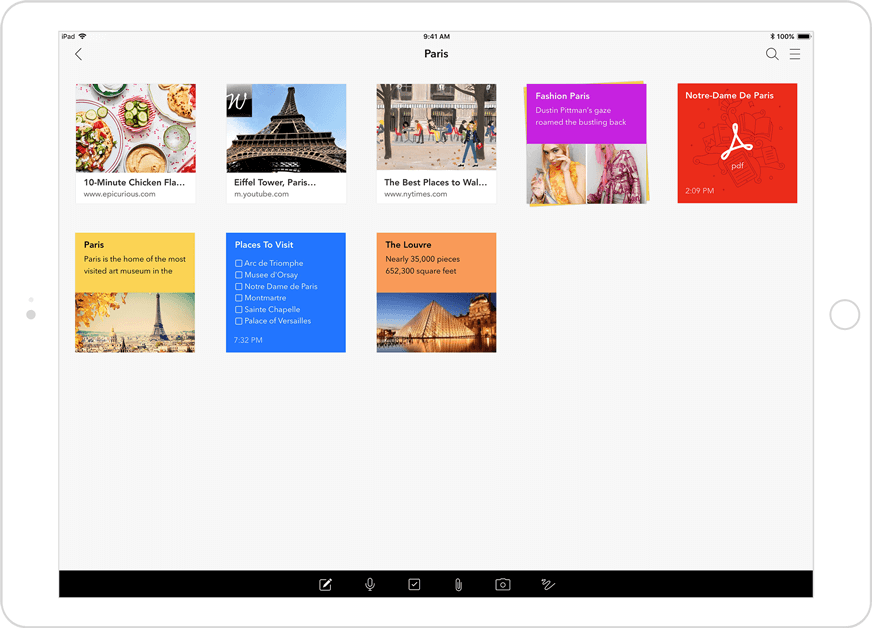Screen dimensions: 872x628
Task: Create a new text note
Action: tap(325, 584)
